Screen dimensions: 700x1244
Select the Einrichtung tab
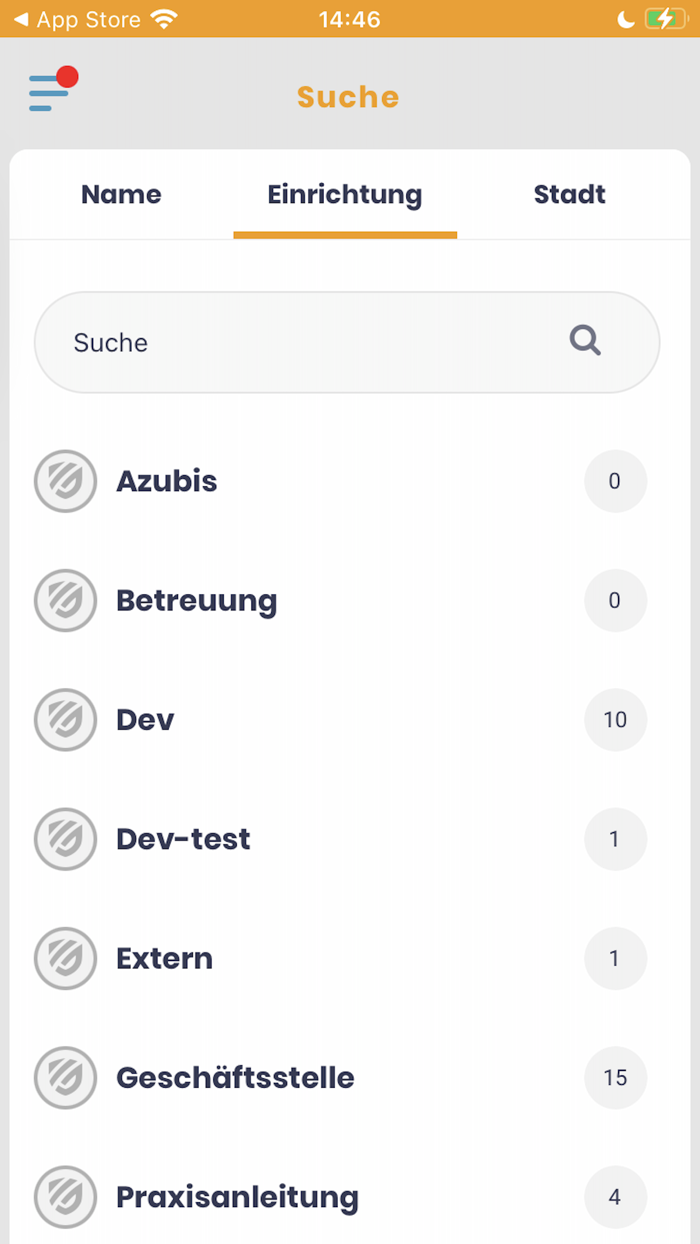345,194
